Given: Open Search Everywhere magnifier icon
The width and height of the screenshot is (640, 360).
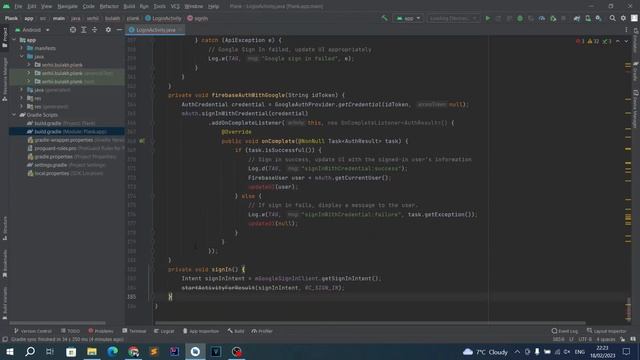Looking at the screenshot, I should [613, 18].
